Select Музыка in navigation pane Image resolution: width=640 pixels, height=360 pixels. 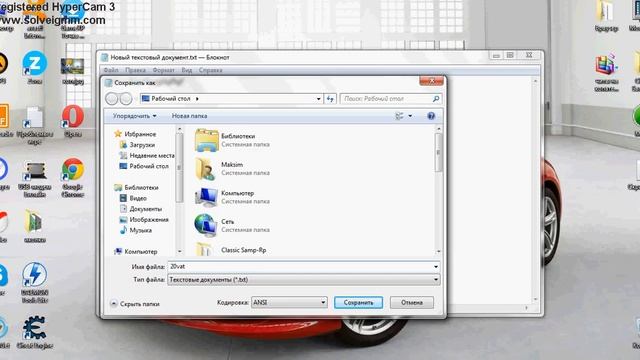coord(136,230)
